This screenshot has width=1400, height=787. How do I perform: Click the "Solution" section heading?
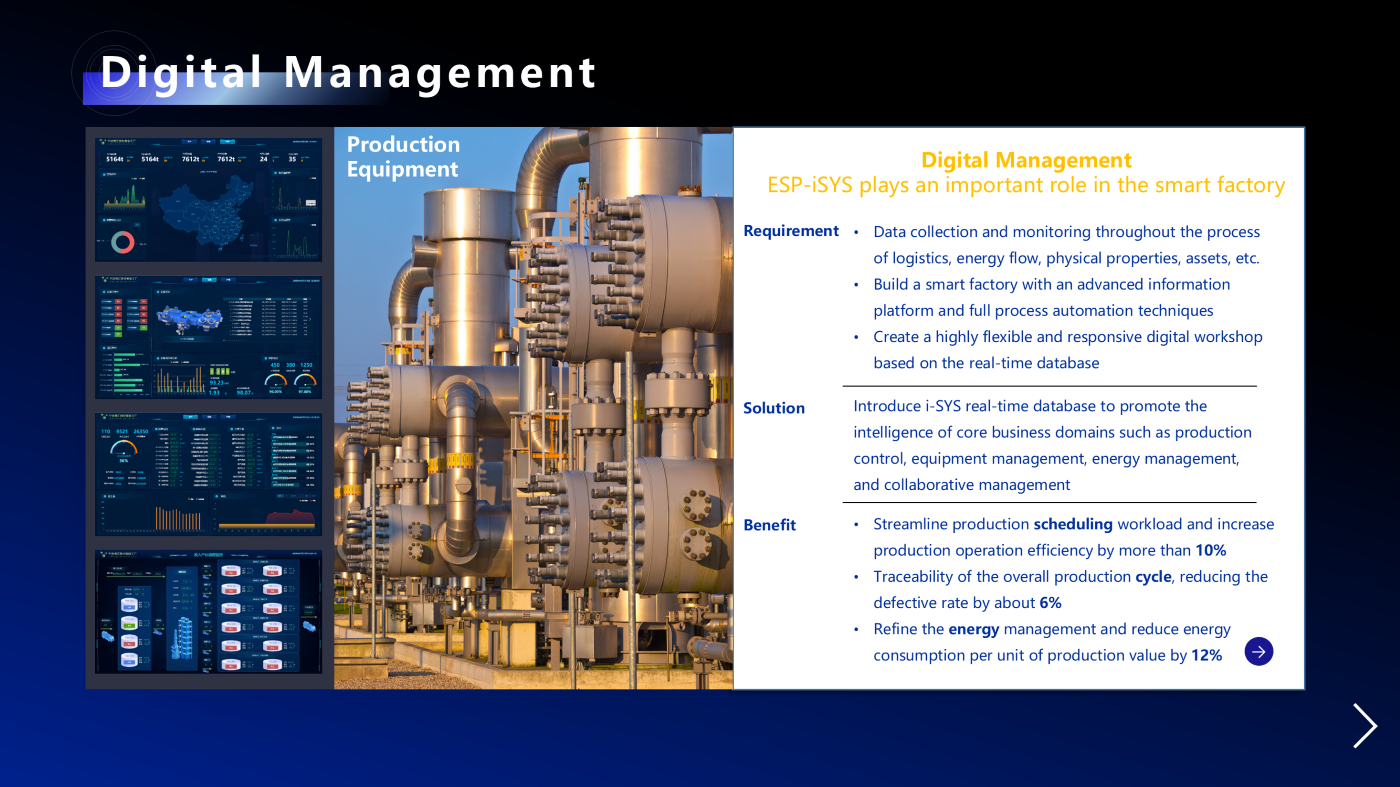coord(774,408)
